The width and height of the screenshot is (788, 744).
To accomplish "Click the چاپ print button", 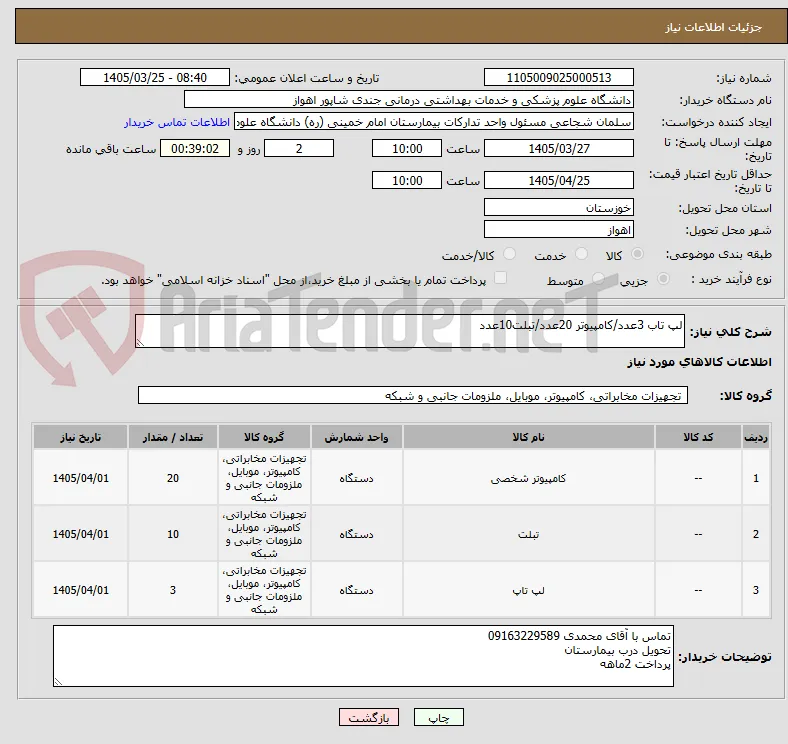I will [439, 717].
